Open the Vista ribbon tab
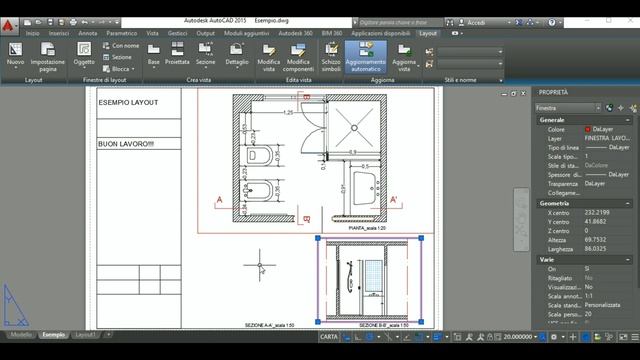Screen dimensions: 640x360 click(152, 33)
